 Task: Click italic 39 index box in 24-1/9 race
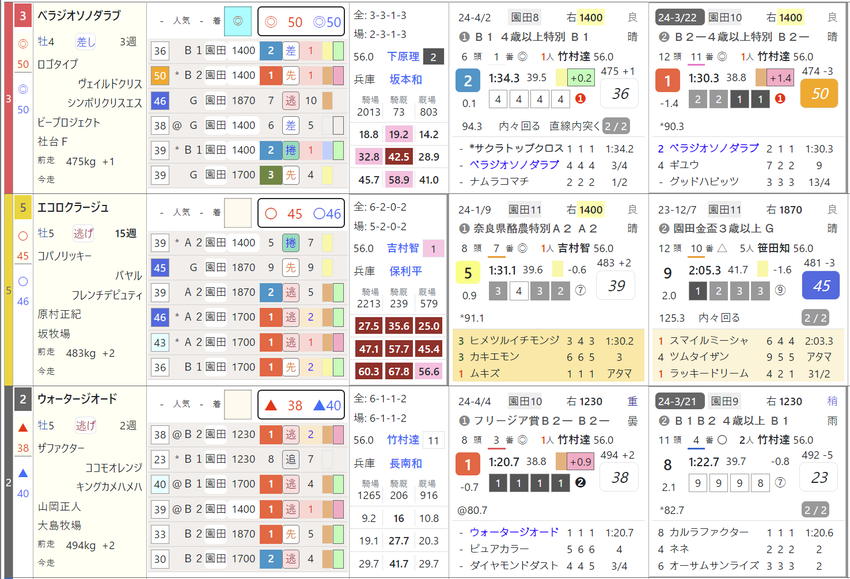[x=616, y=285]
